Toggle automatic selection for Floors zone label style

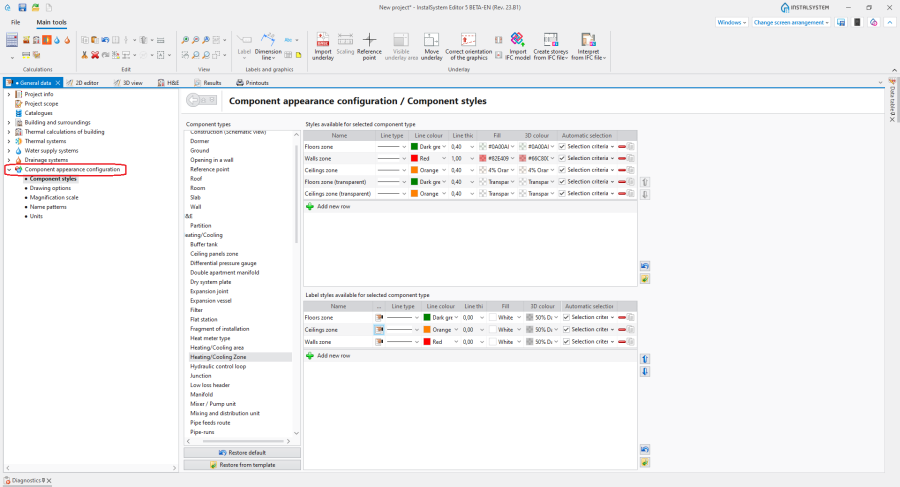[566, 317]
